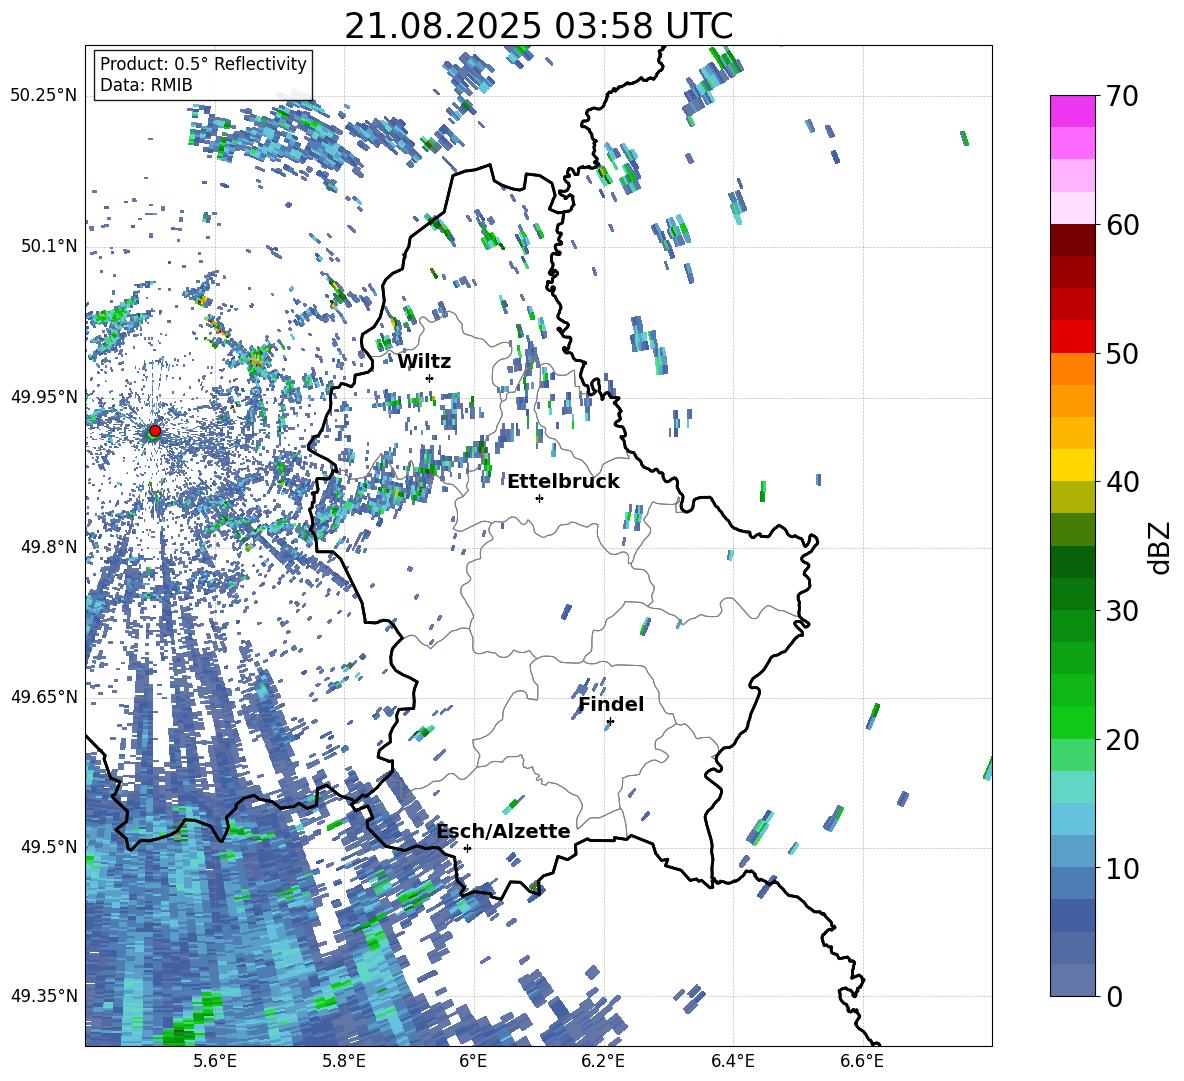Click the cross marker below Findel label

point(610,722)
